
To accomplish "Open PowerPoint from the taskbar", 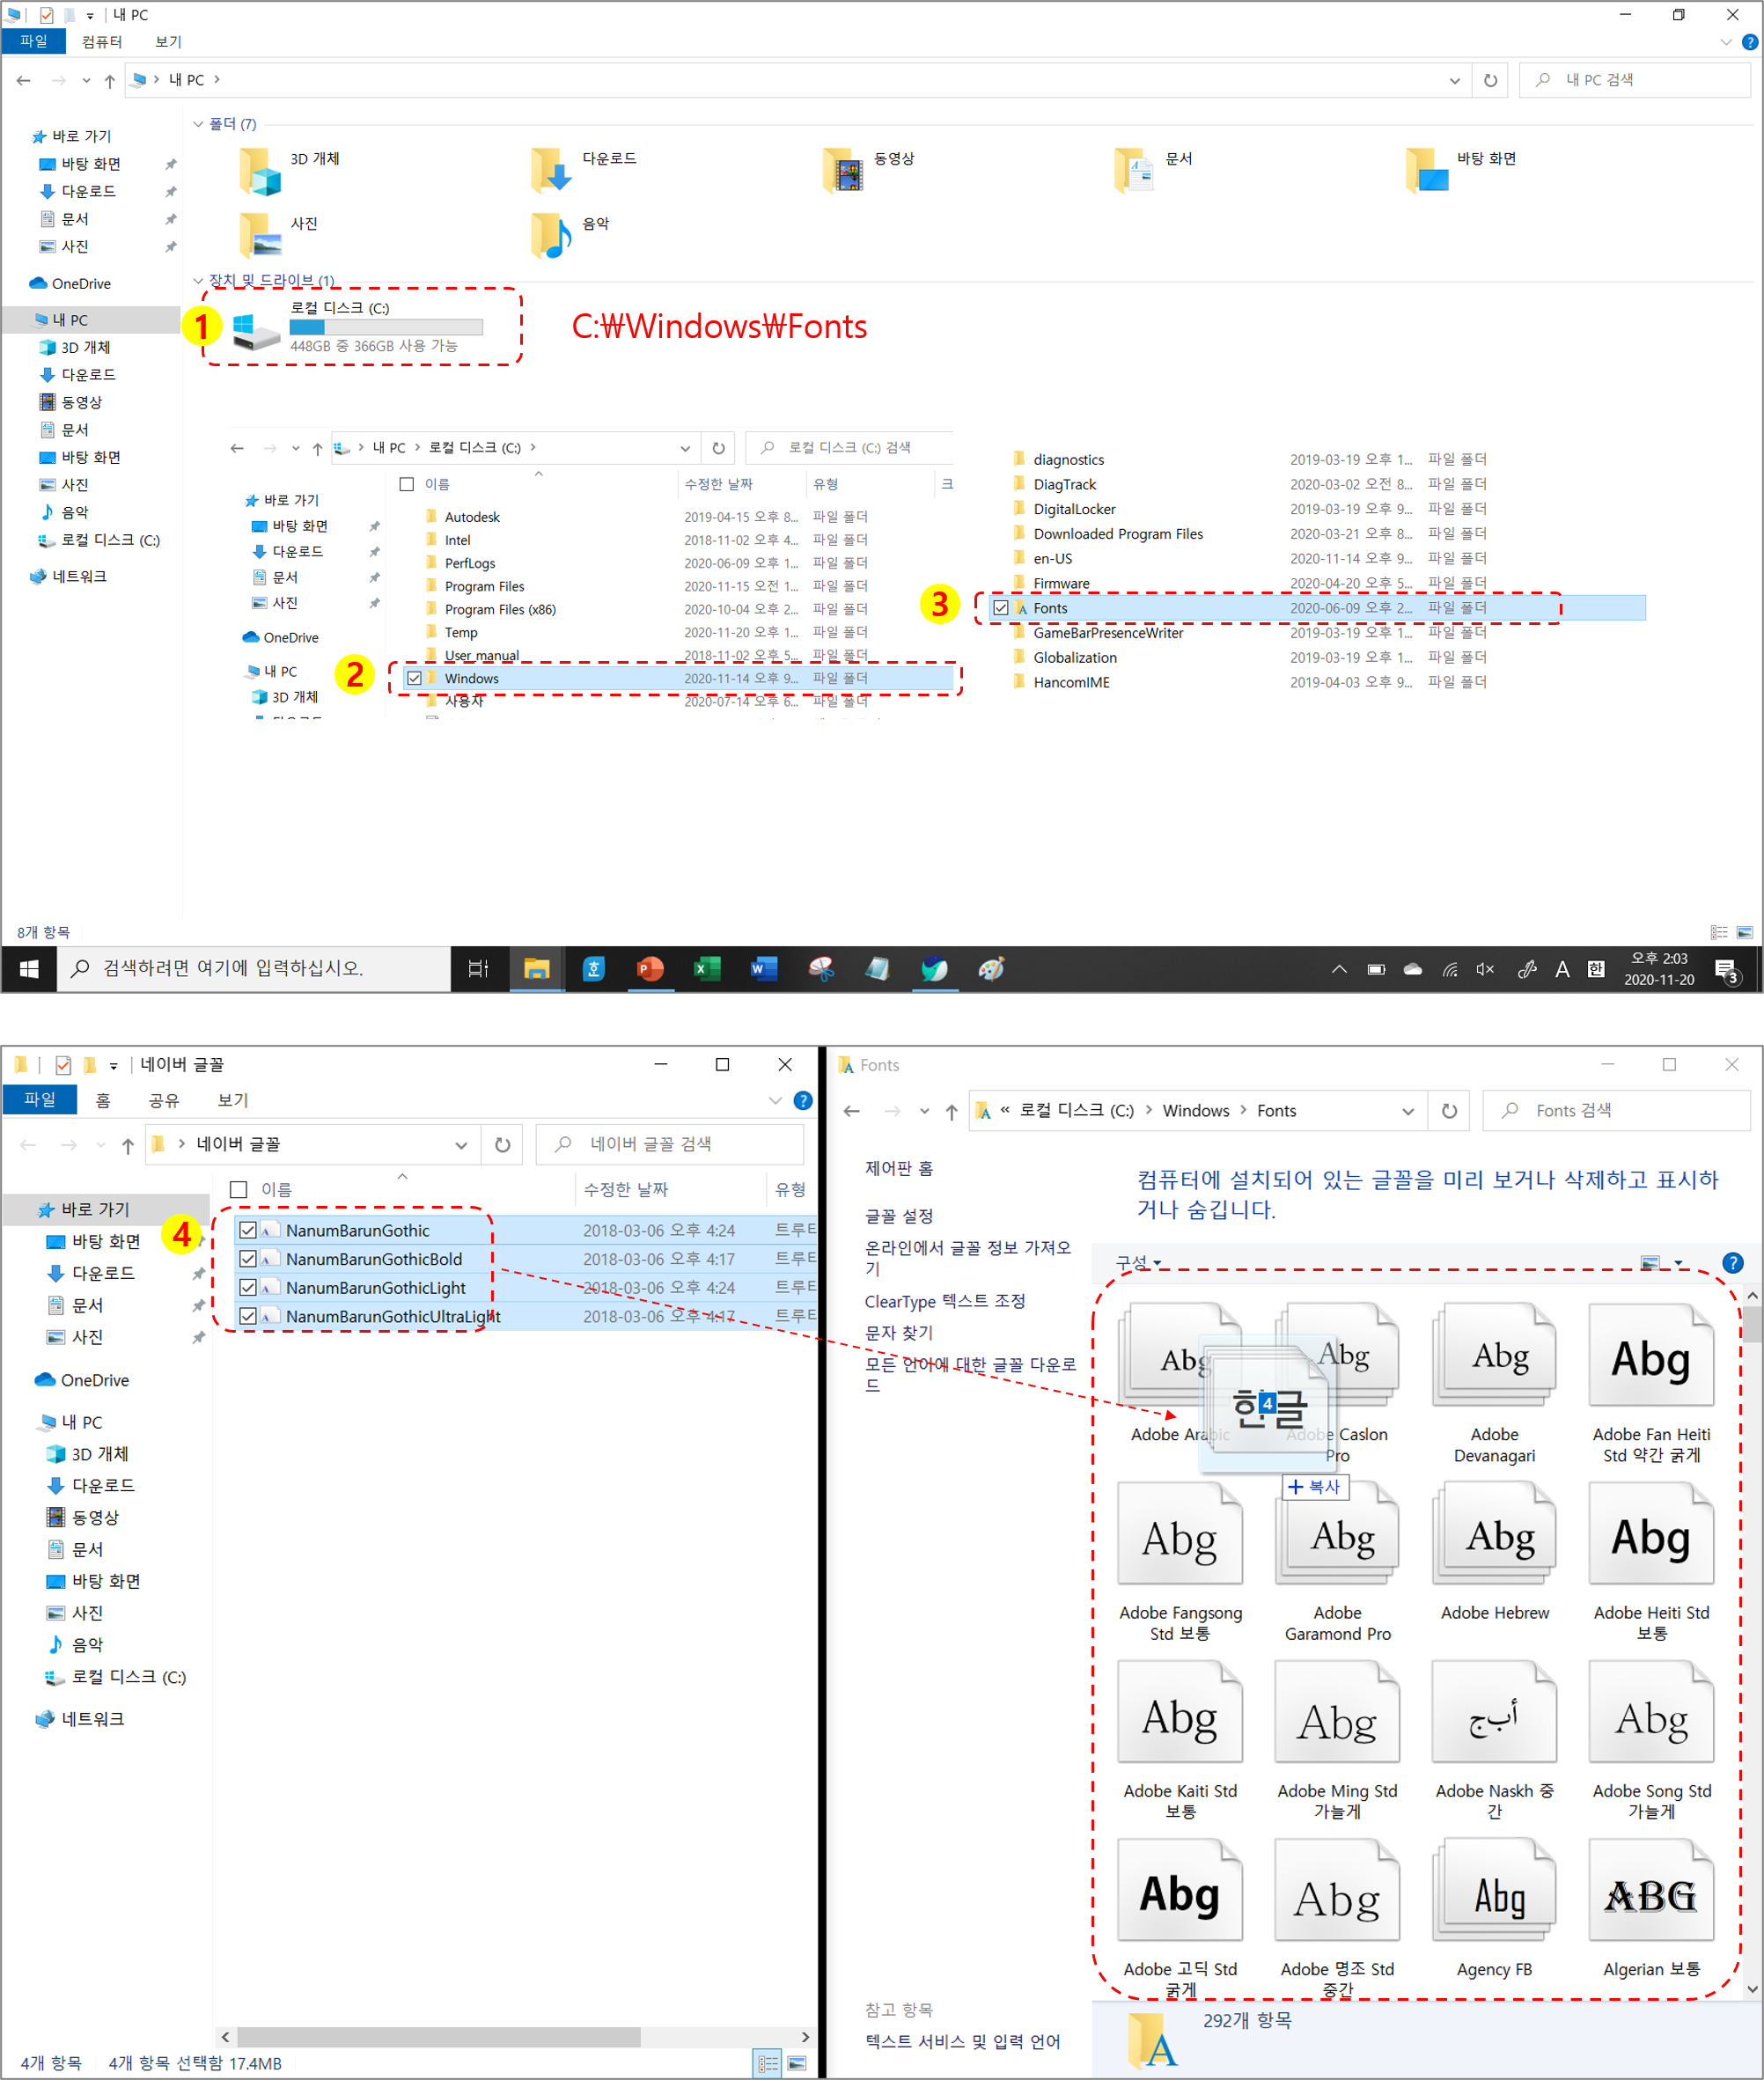I will [650, 968].
